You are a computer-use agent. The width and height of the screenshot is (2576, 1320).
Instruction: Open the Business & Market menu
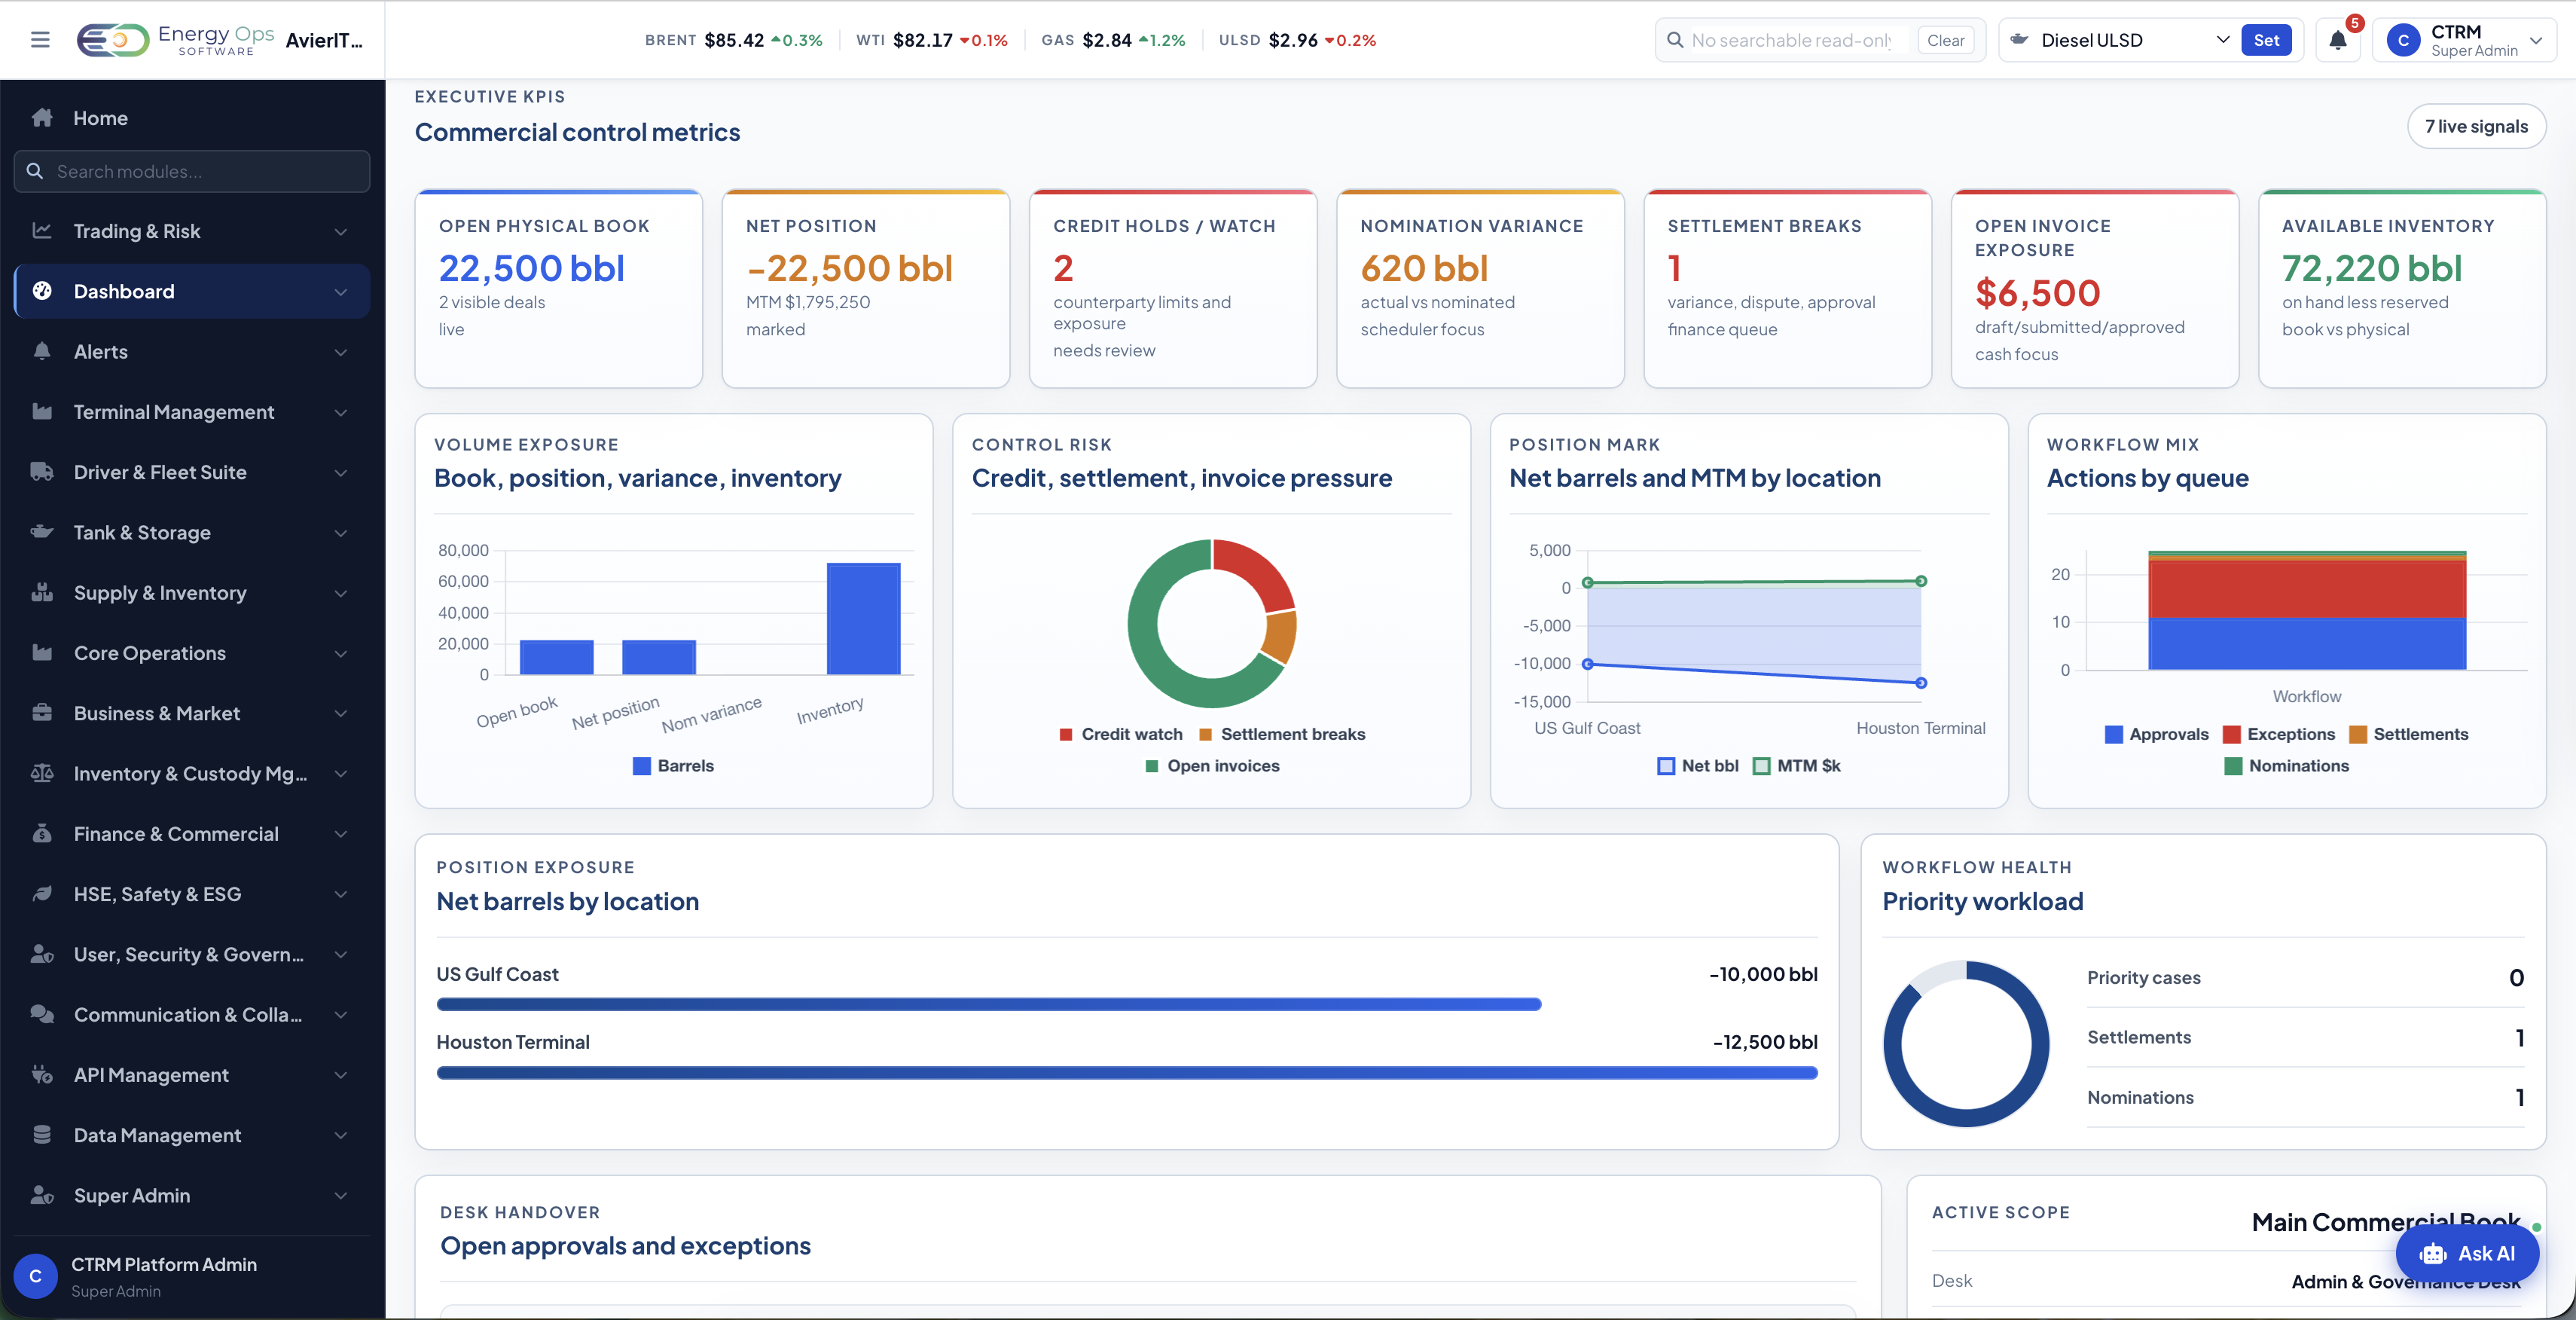pyautogui.click(x=192, y=713)
